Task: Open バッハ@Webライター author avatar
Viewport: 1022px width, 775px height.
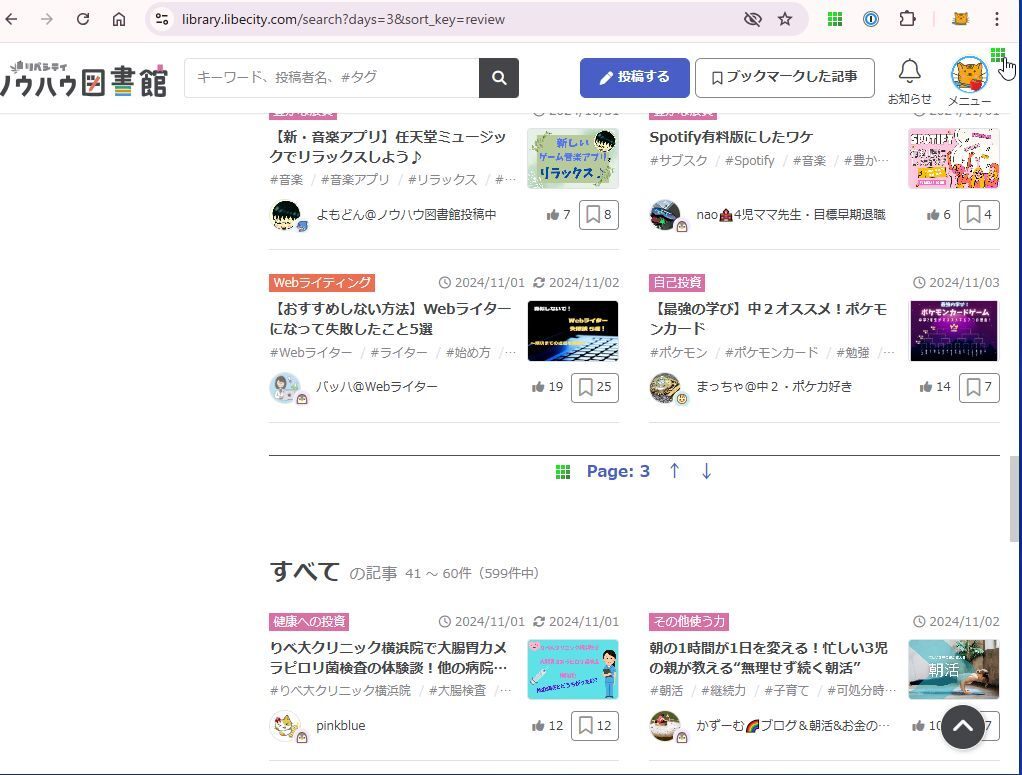Action: 285,388
